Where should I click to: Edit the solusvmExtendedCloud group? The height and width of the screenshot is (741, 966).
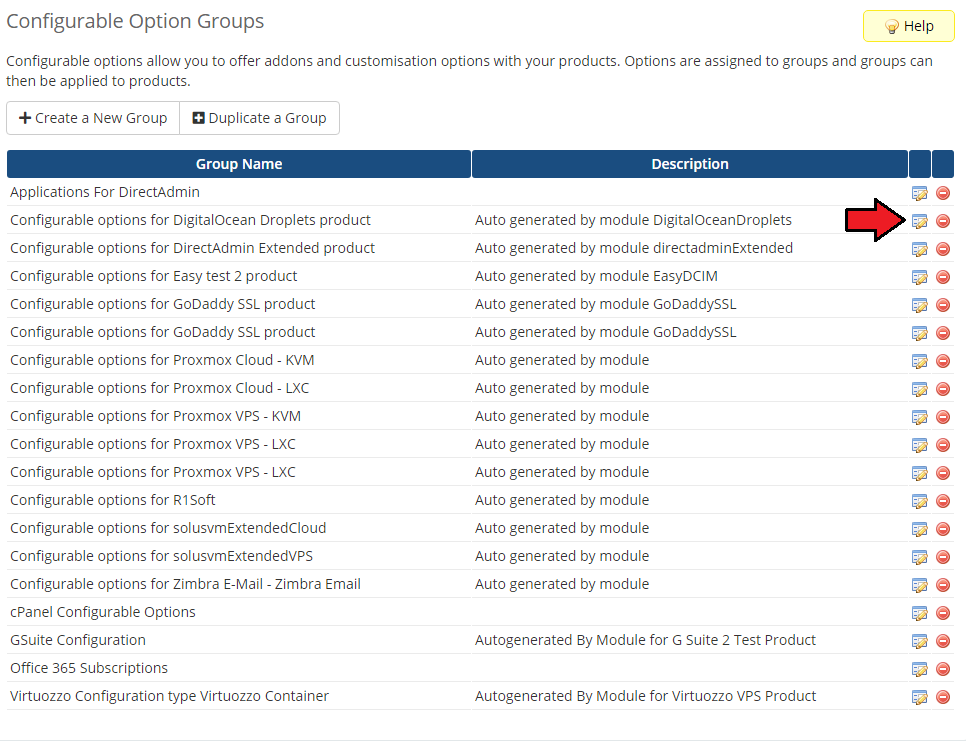(x=920, y=529)
